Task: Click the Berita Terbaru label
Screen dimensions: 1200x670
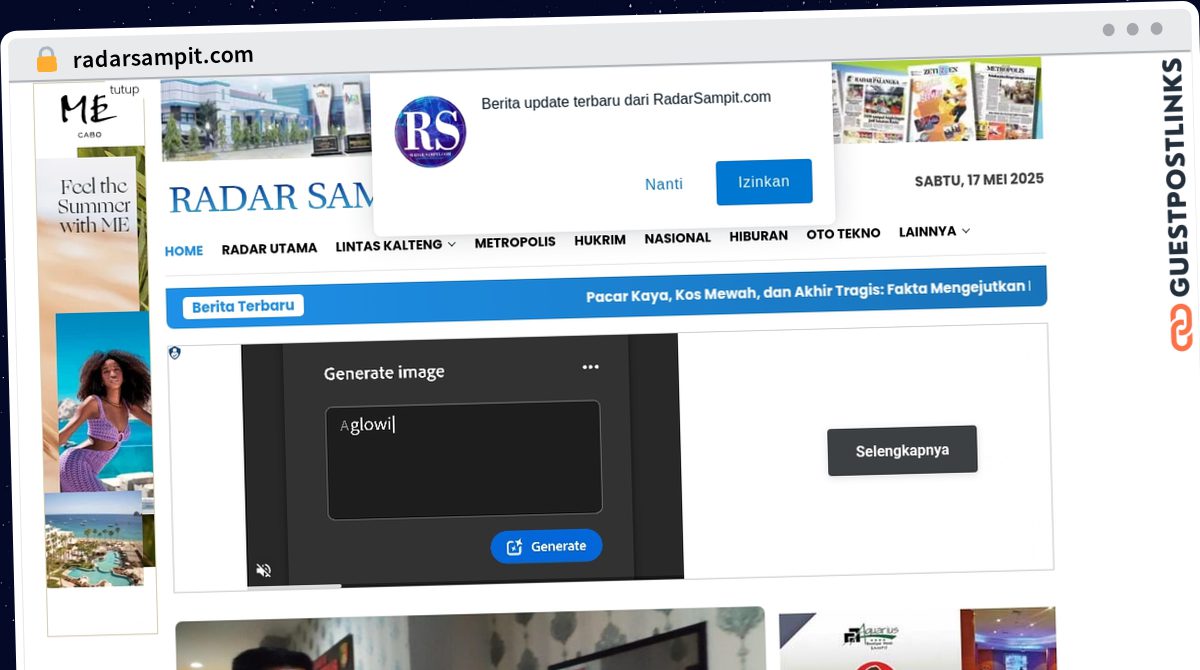Action: [x=243, y=306]
